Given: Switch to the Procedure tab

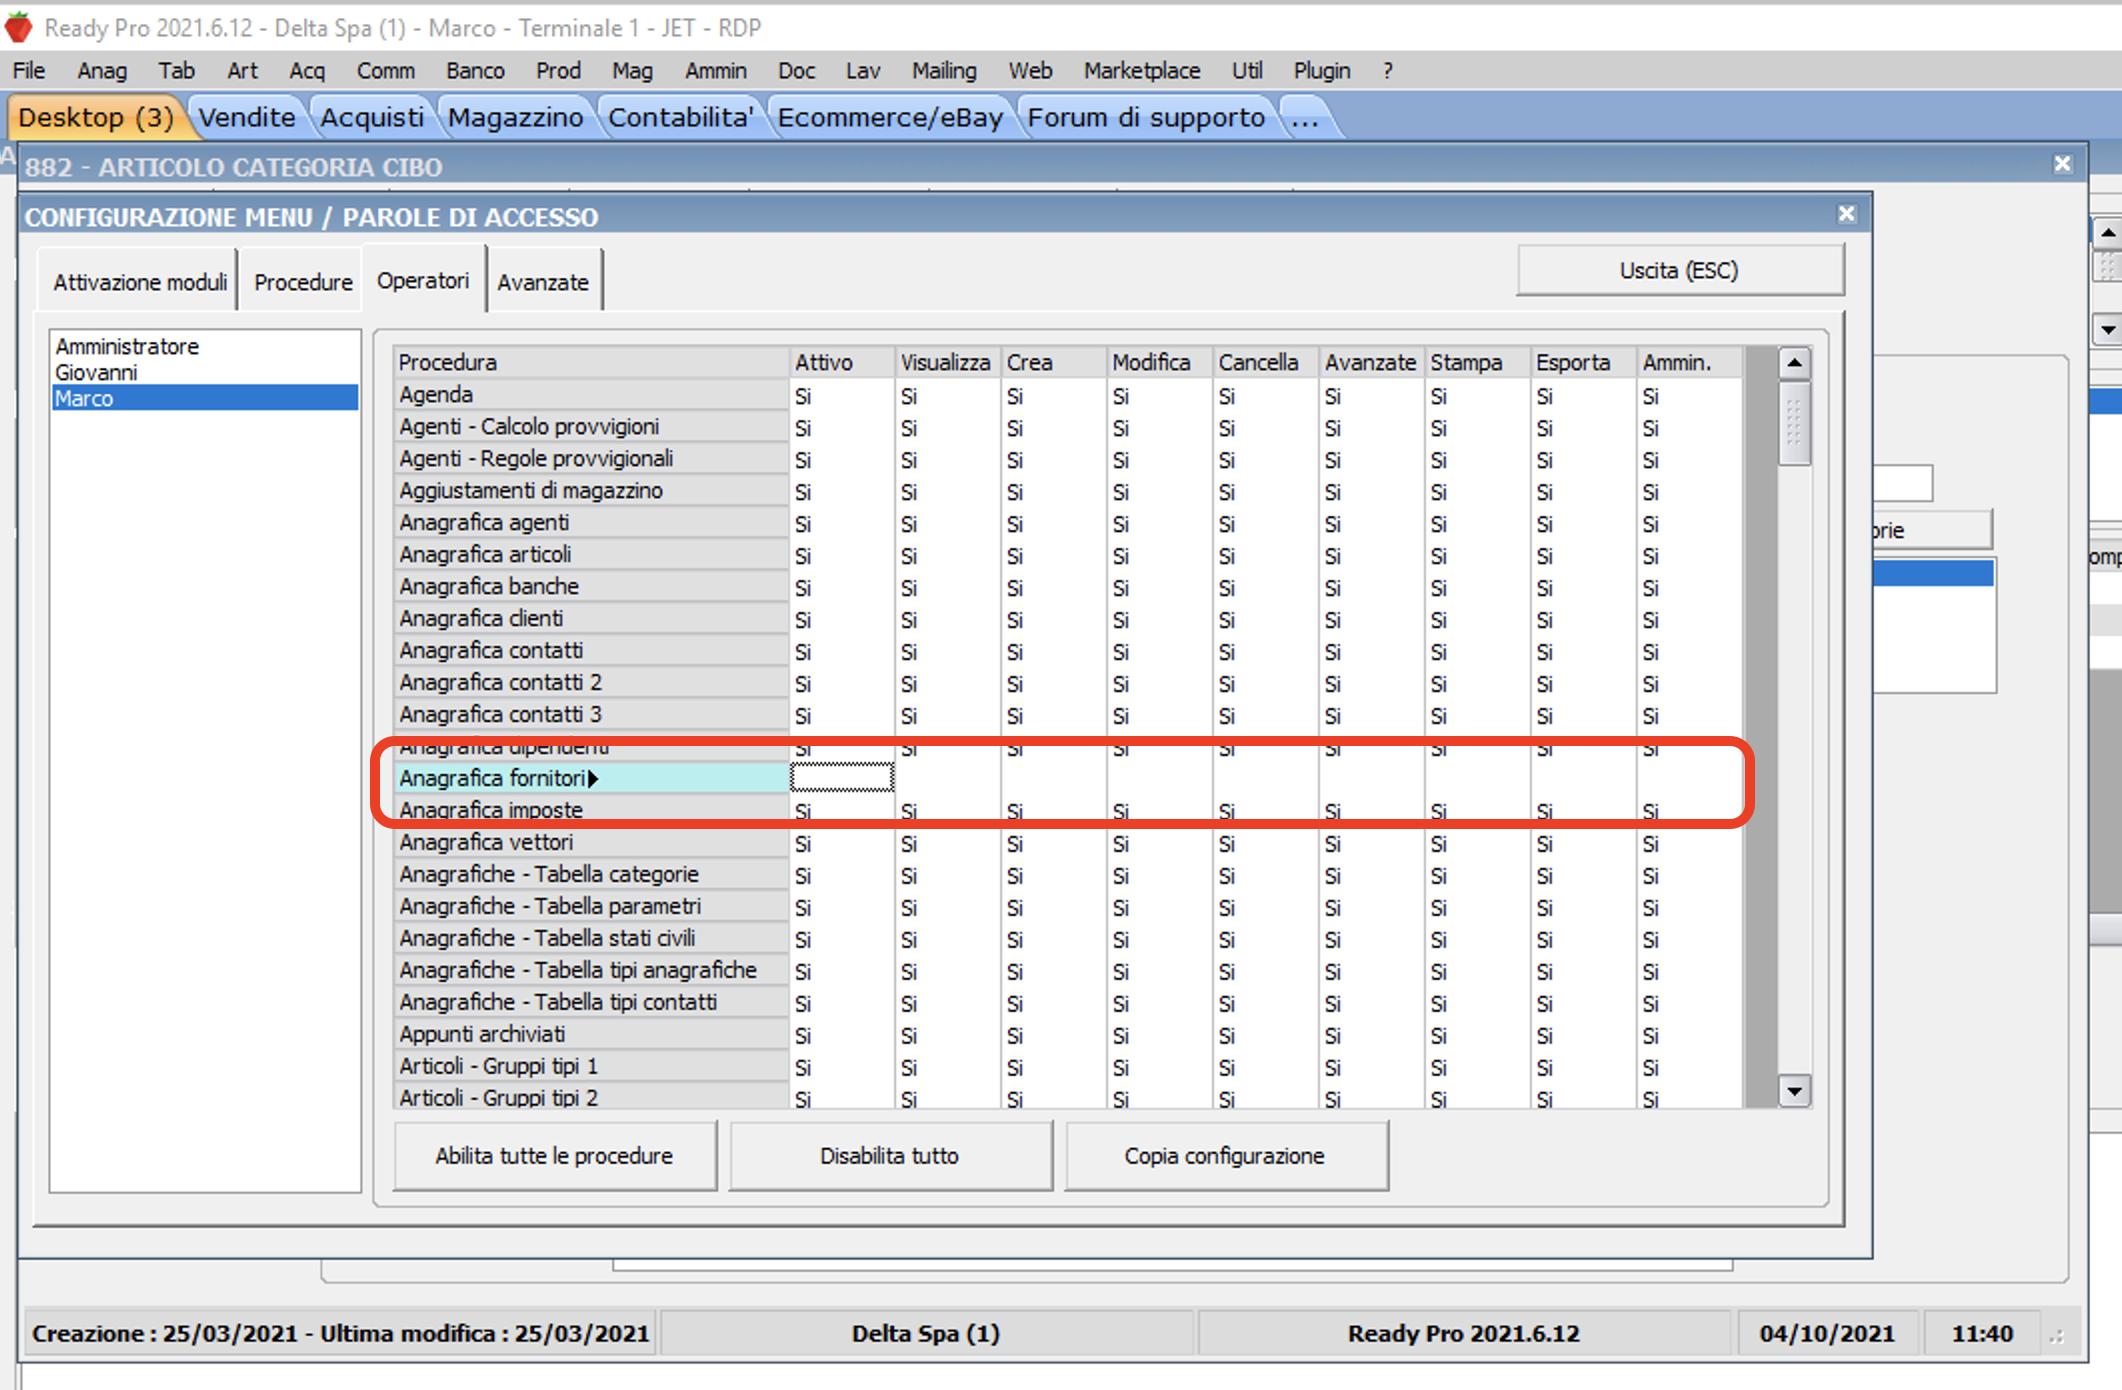Looking at the screenshot, I should (x=303, y=283).
